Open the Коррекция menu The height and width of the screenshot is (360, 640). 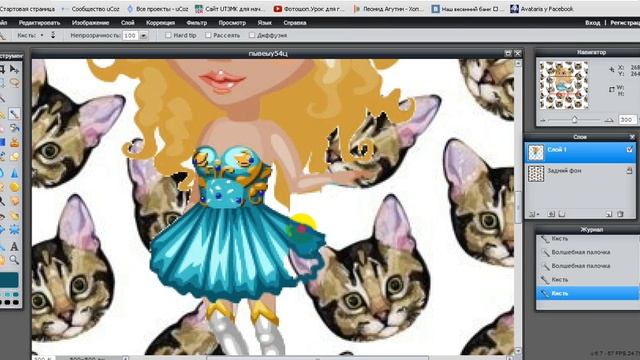point(160,23)
